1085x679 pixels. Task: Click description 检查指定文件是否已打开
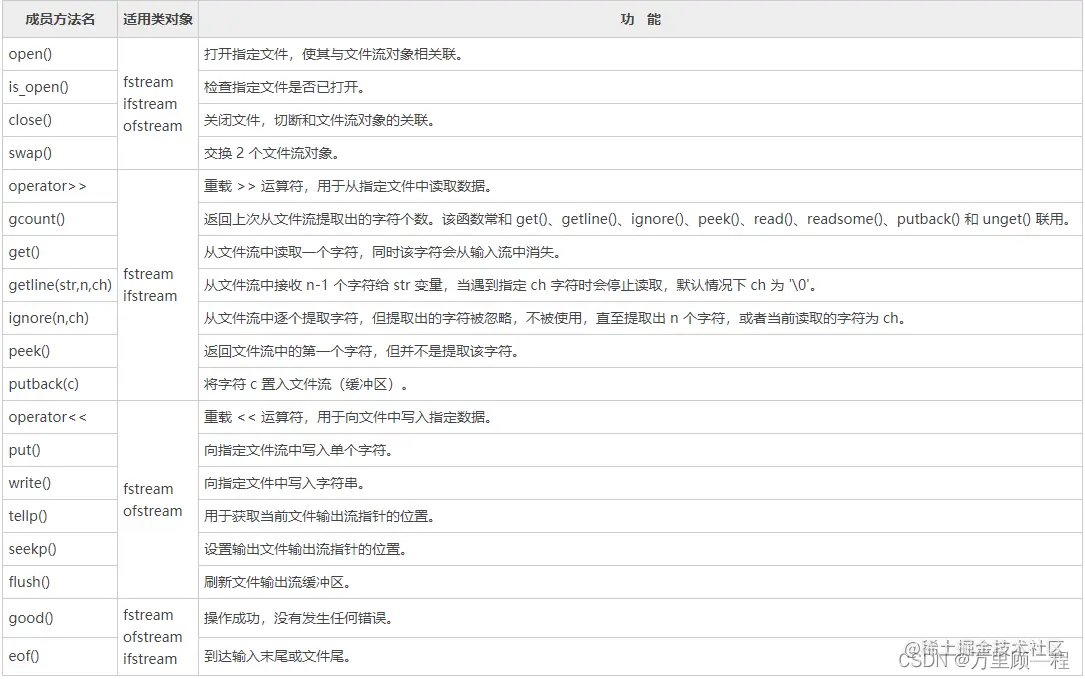[x=284, y=87]
